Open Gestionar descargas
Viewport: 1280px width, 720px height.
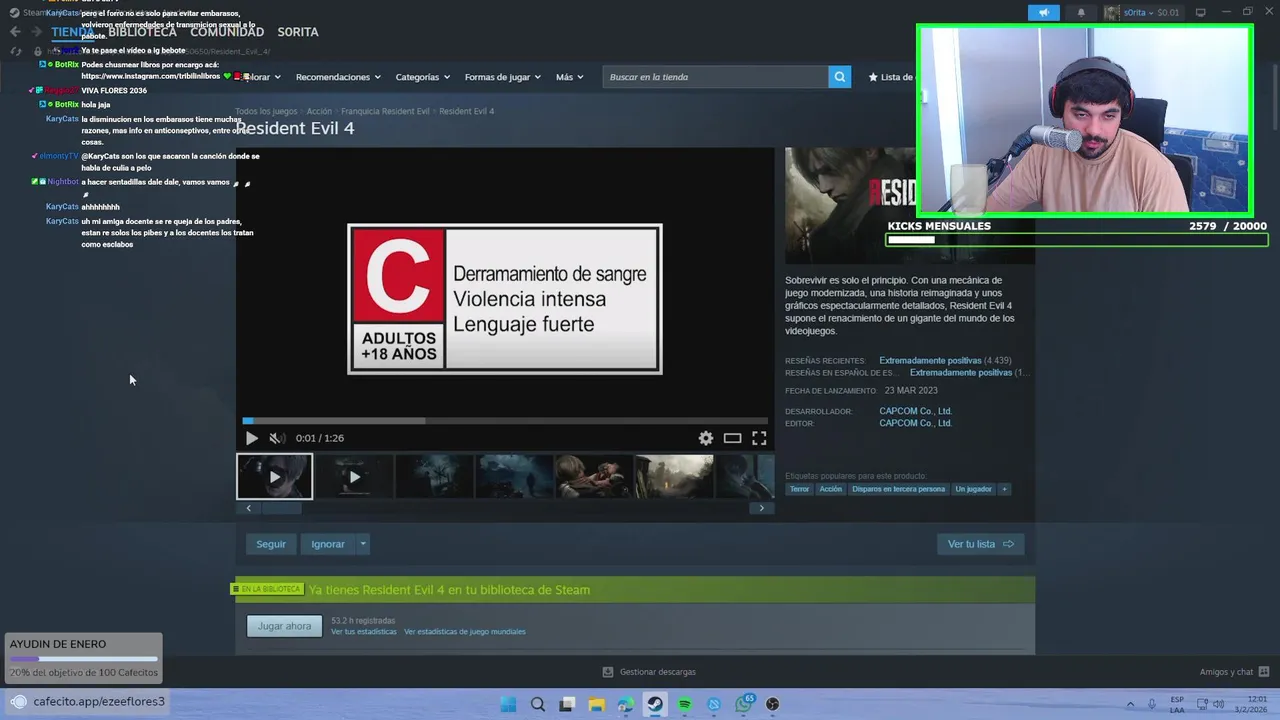(x=648, y=672)
